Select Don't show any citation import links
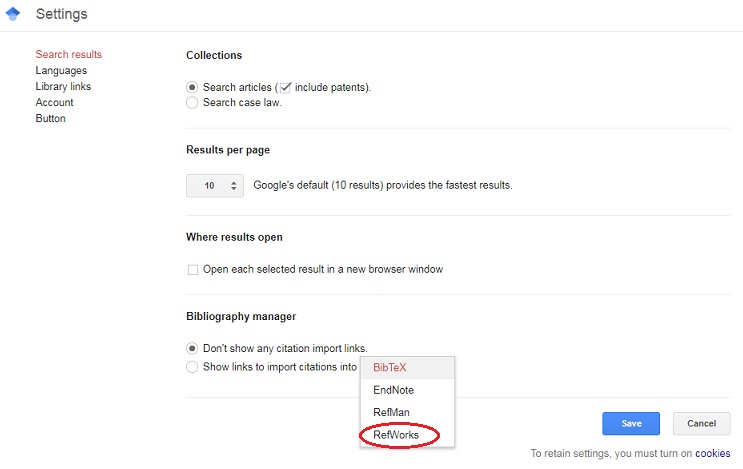 pyautogui.click(x=192, y=349)
